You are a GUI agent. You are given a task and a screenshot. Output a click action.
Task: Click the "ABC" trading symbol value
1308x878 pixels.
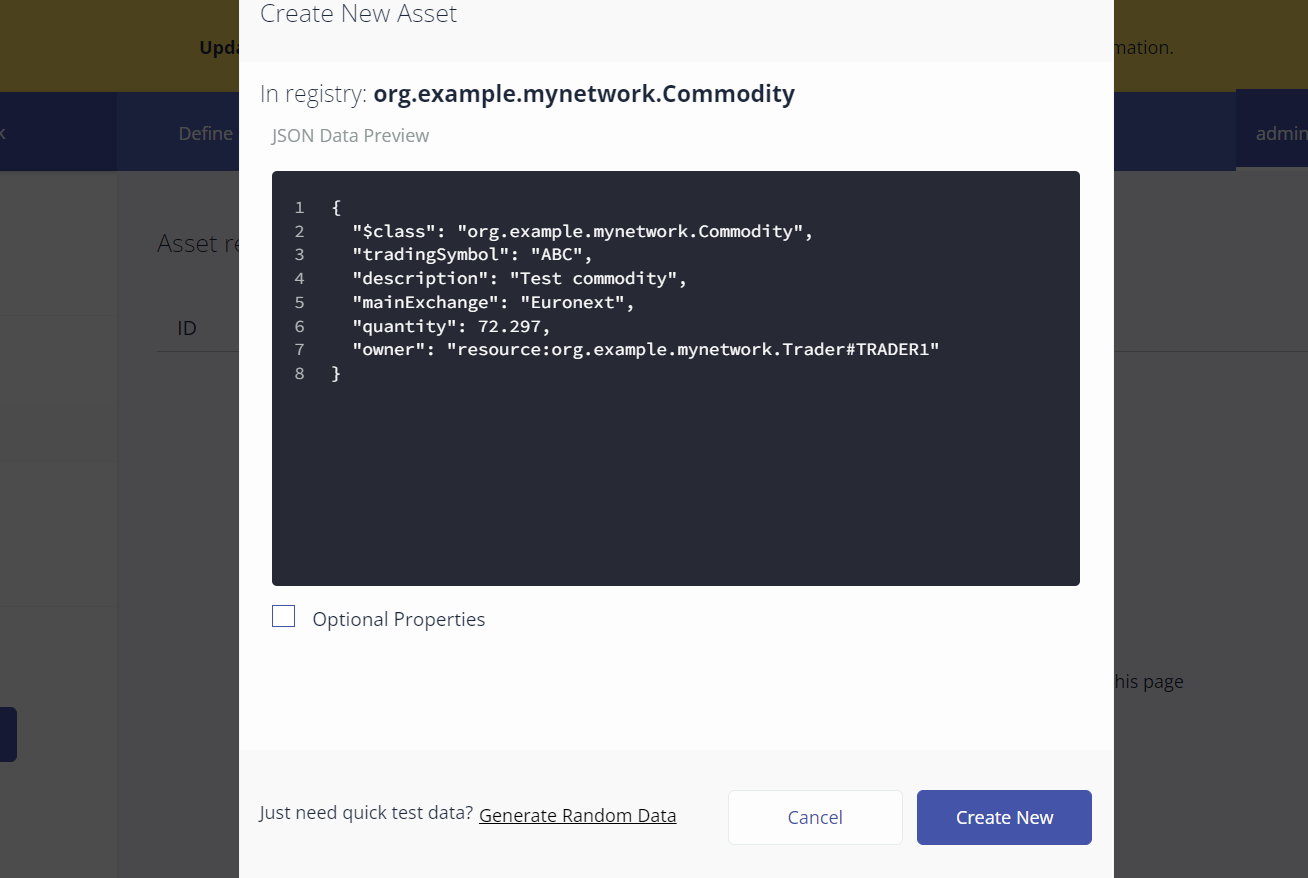coord(556,254)
